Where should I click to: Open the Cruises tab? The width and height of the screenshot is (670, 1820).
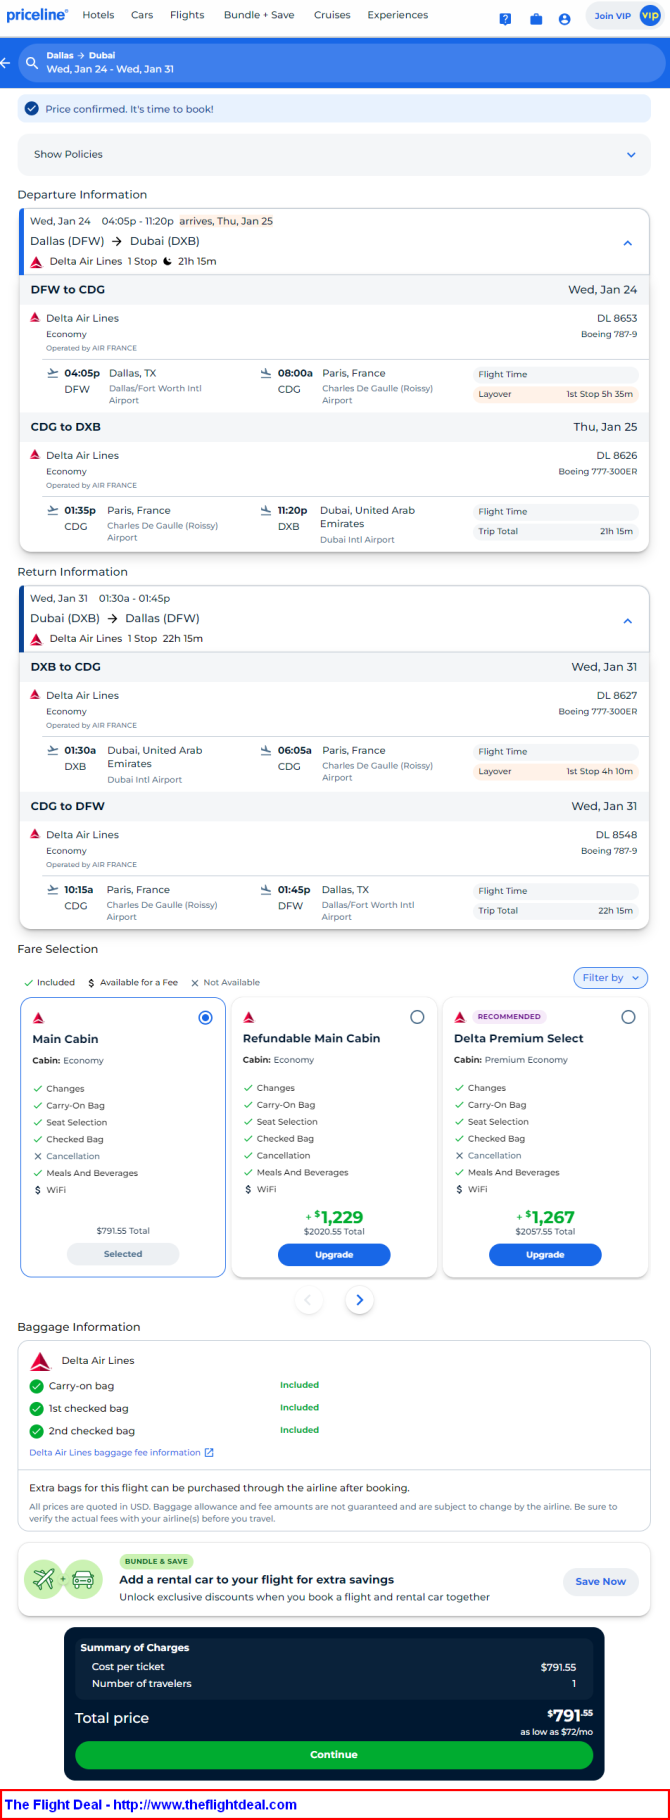pos(332,15)
